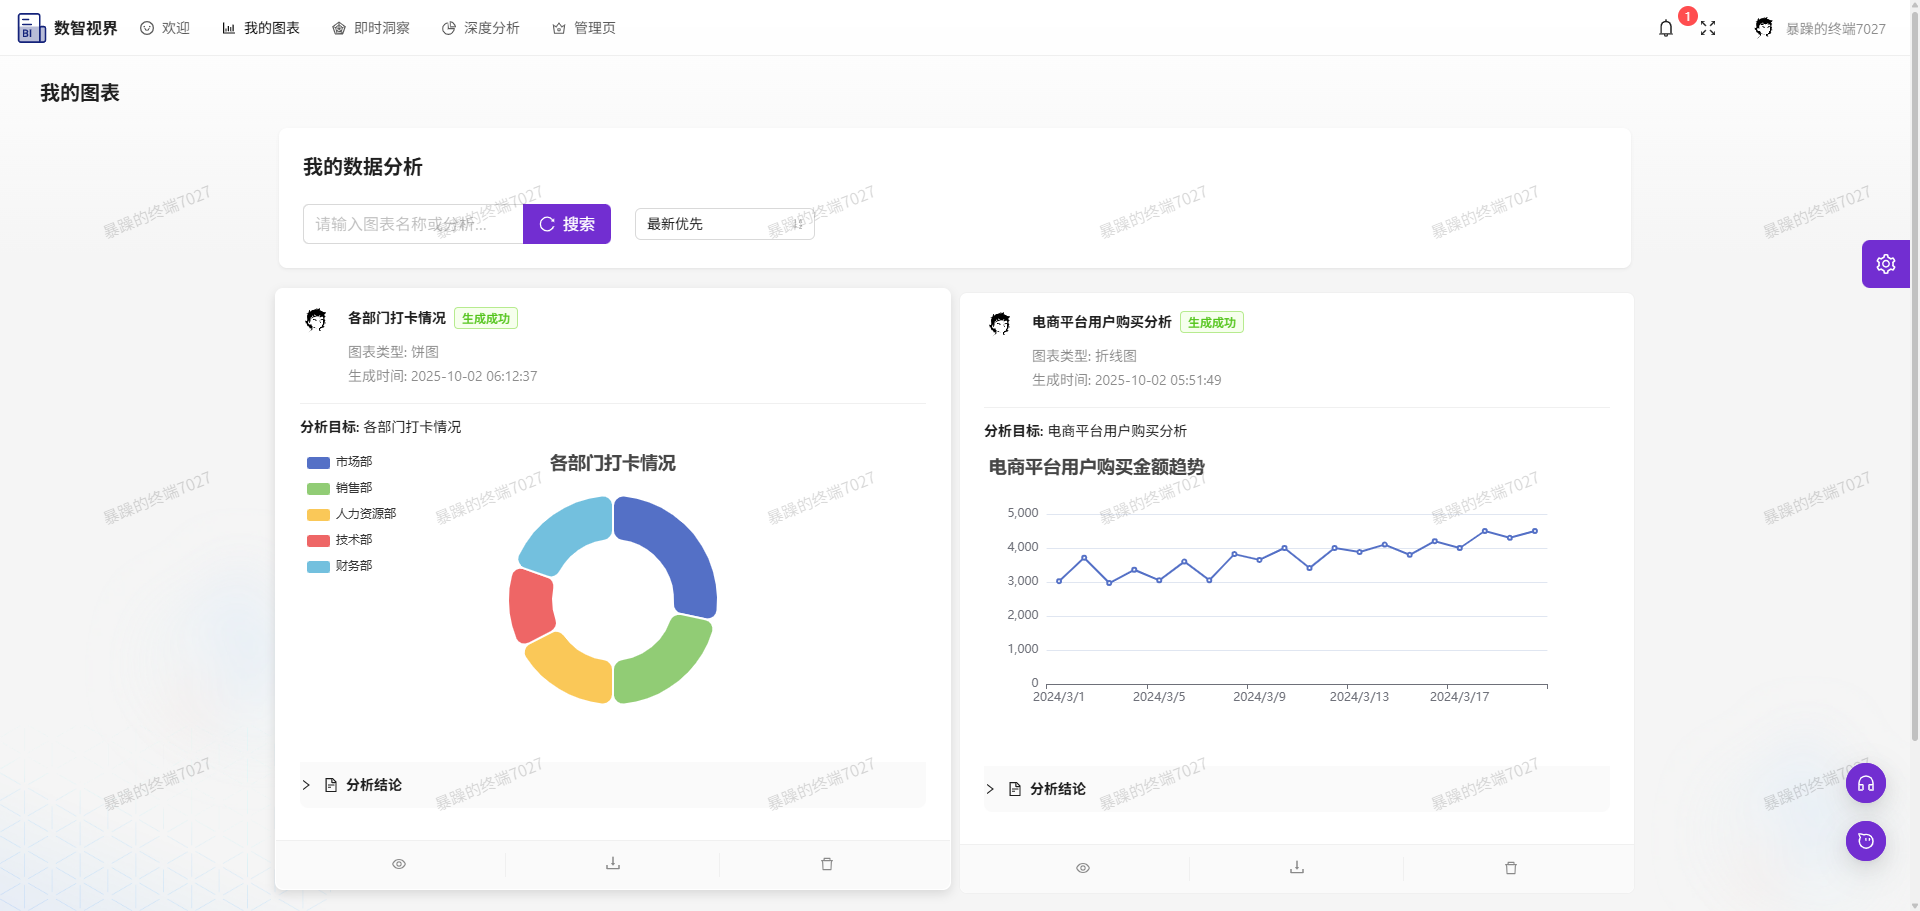Open the history clock floating button
The width and height of the screenshot is (1920, 911).
pos(1865,841)
